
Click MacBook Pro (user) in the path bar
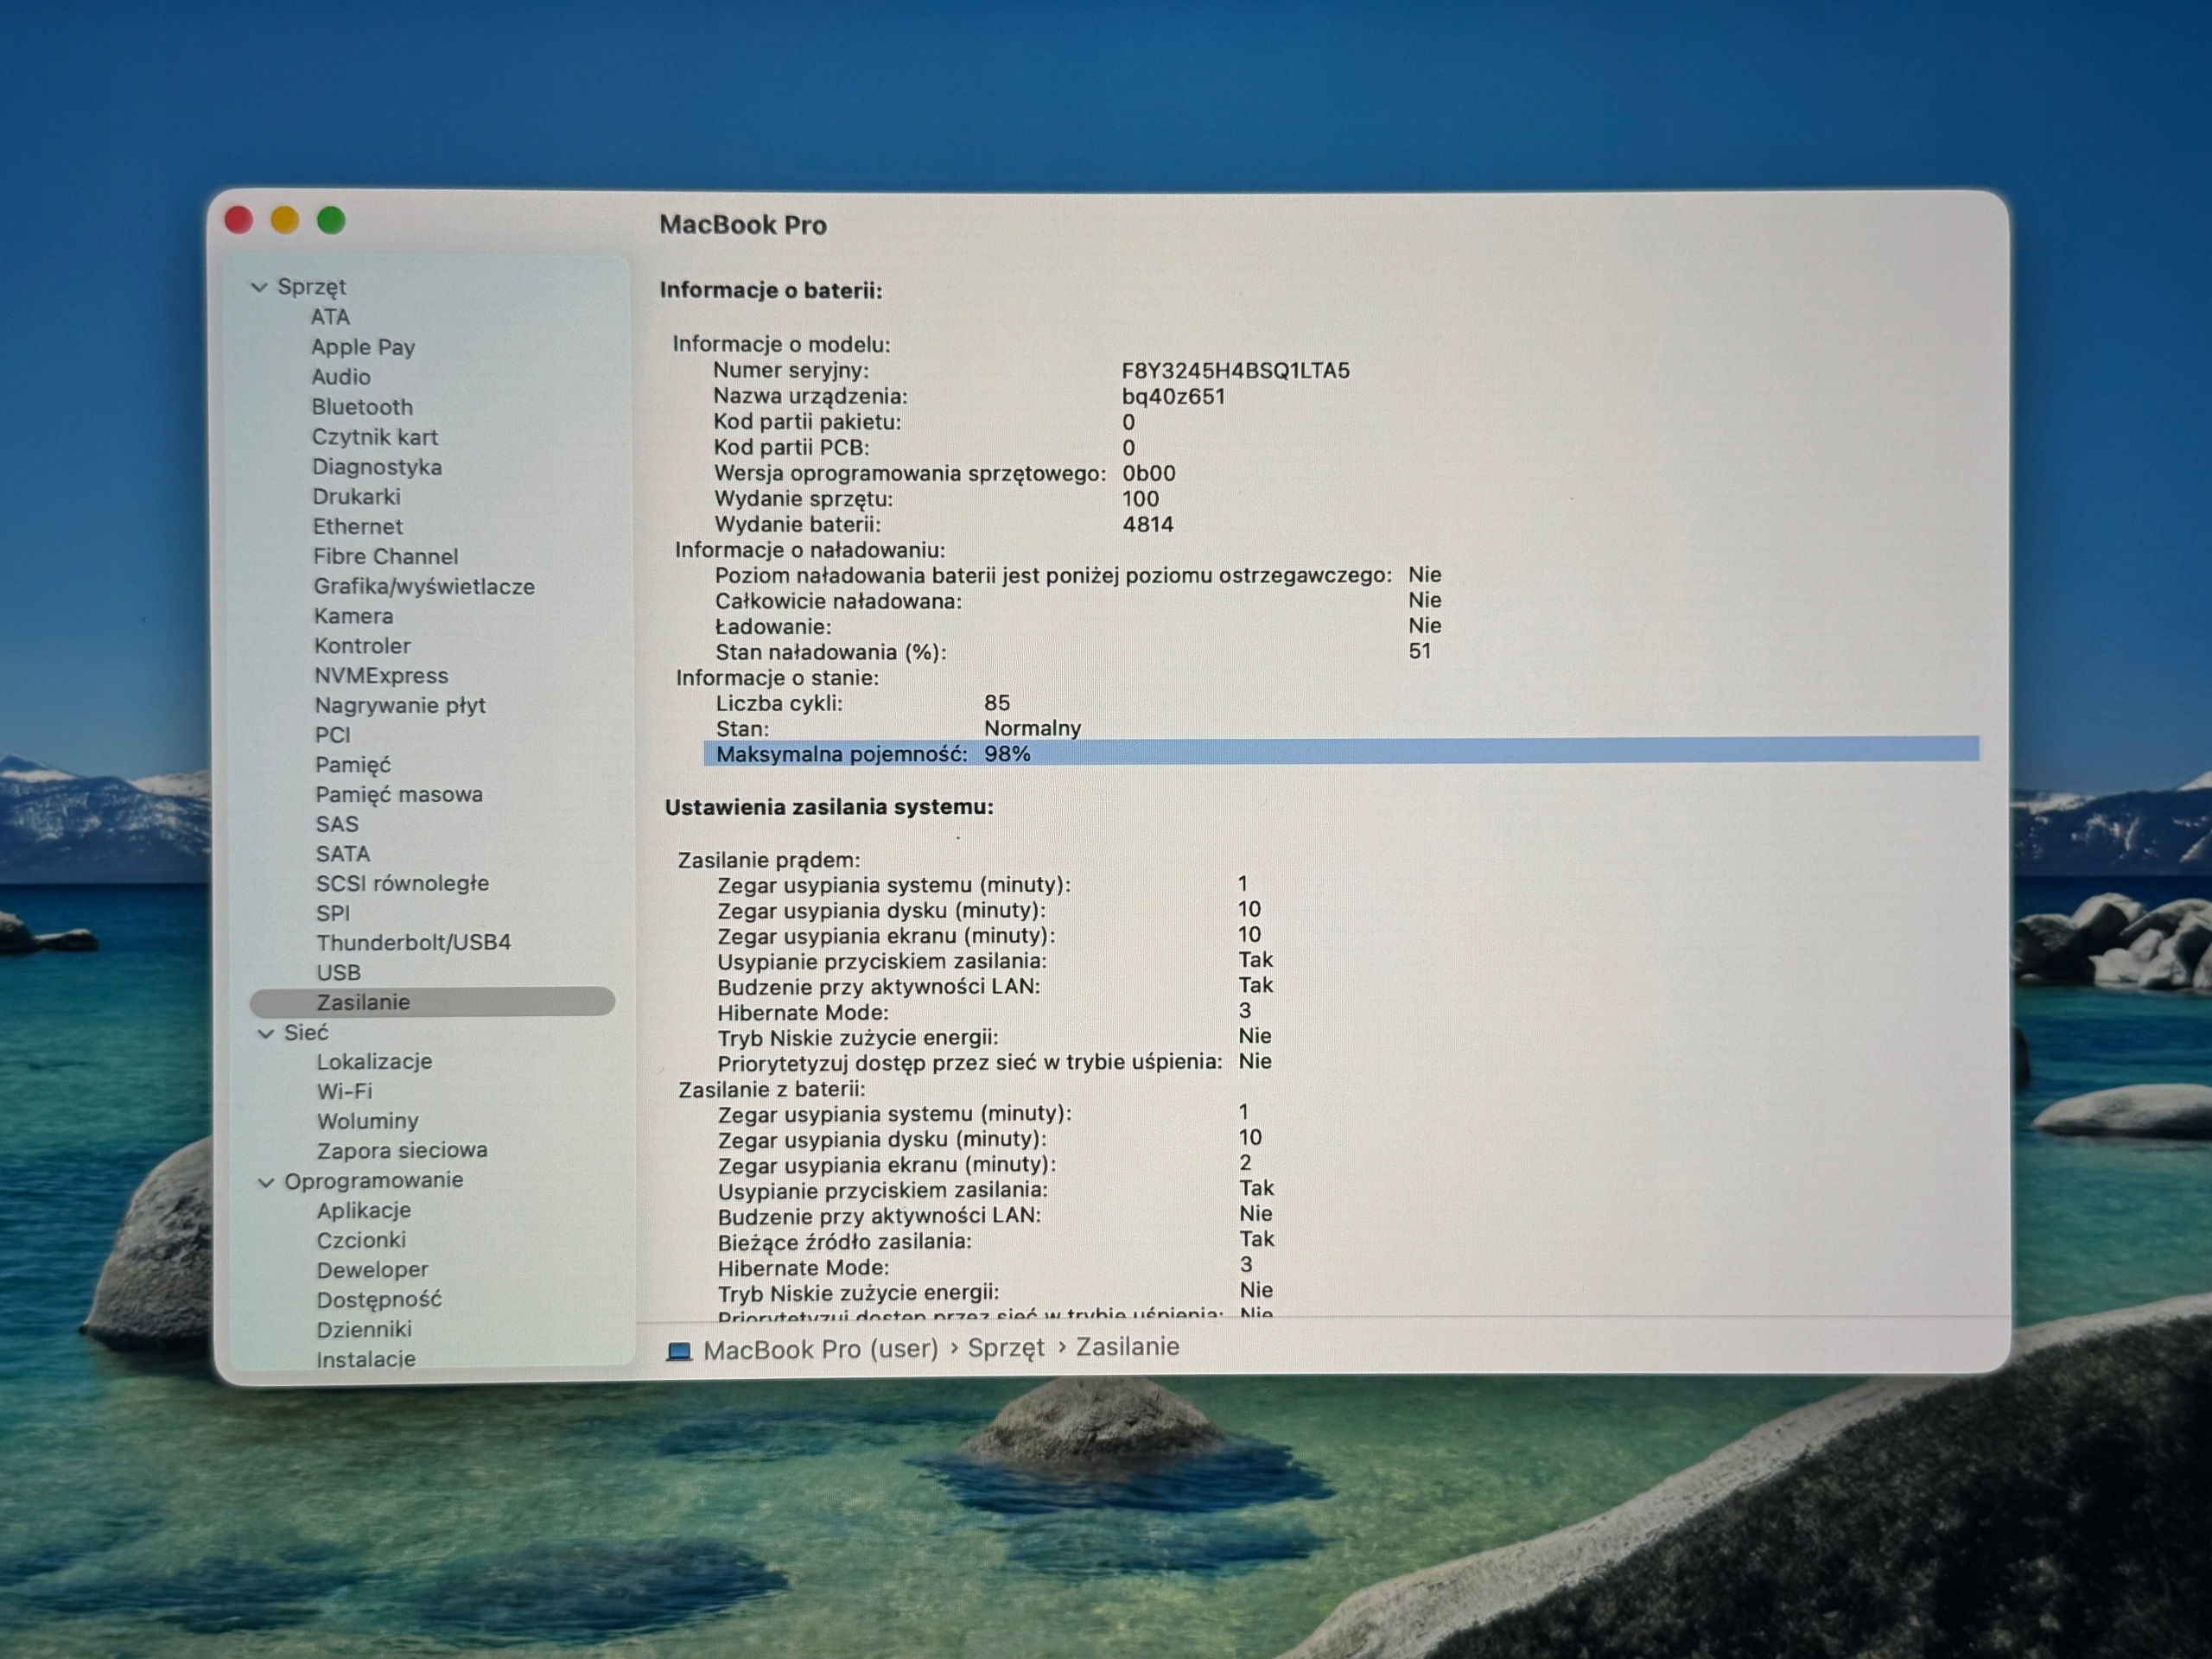point(821,1350)
